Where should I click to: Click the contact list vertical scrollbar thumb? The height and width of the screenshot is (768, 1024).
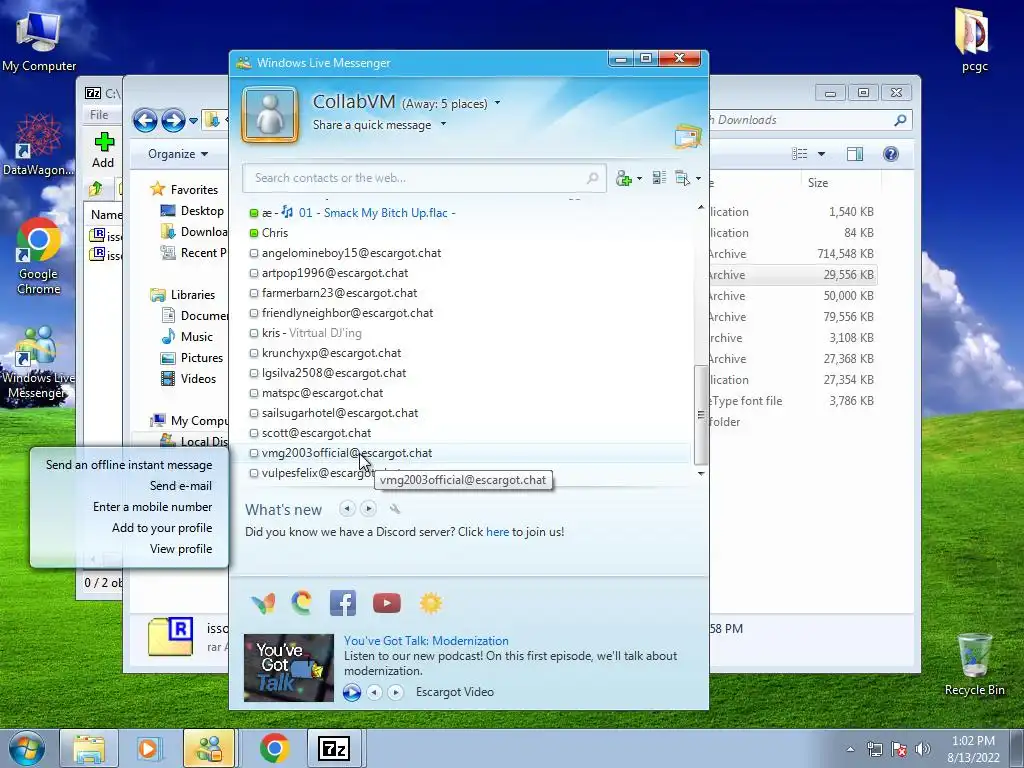701,415
